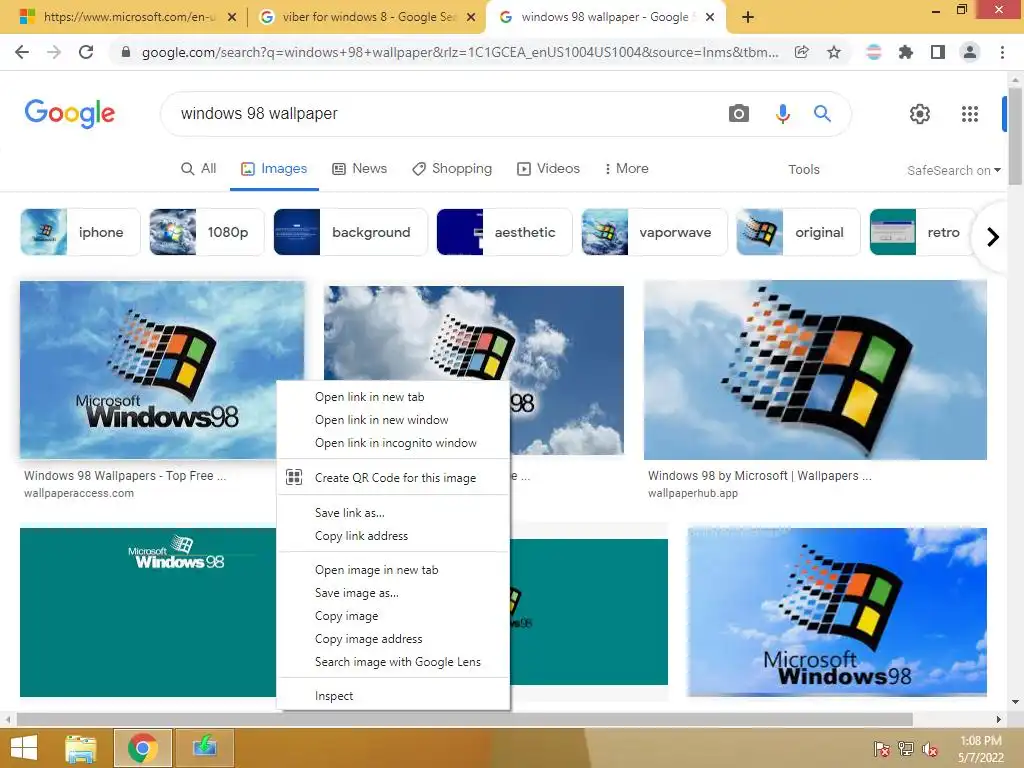Choose Open link in new tab
The image size is (1024, 768).
click(393, 397)
